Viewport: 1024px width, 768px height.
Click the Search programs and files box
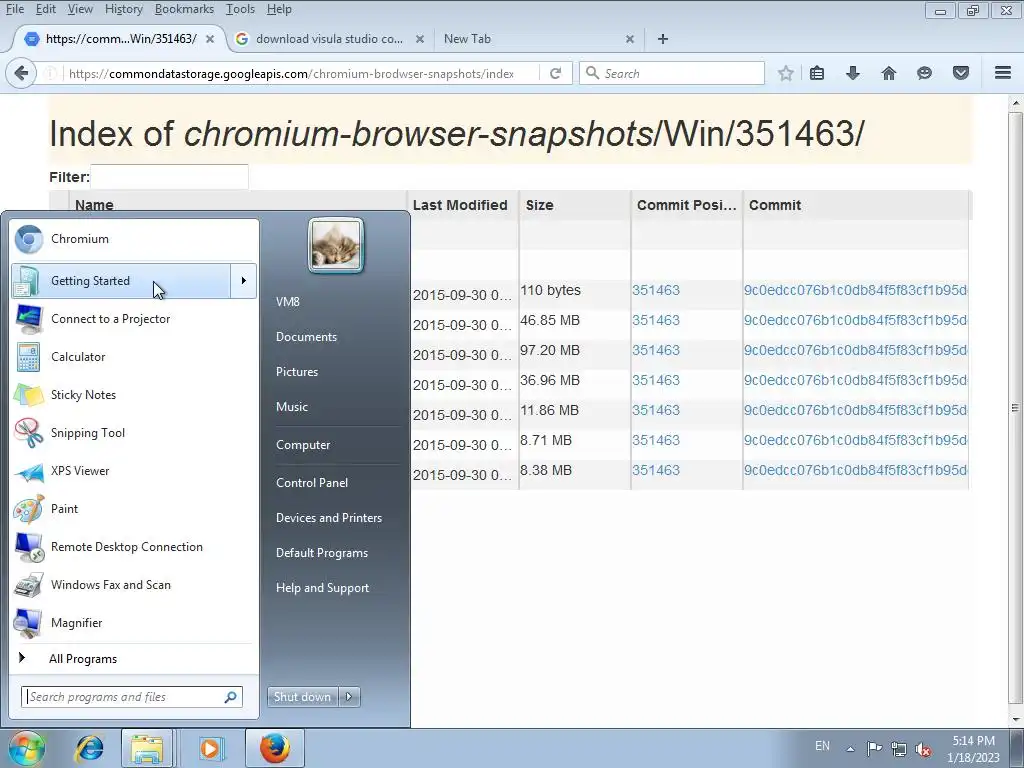click(131, 697)
